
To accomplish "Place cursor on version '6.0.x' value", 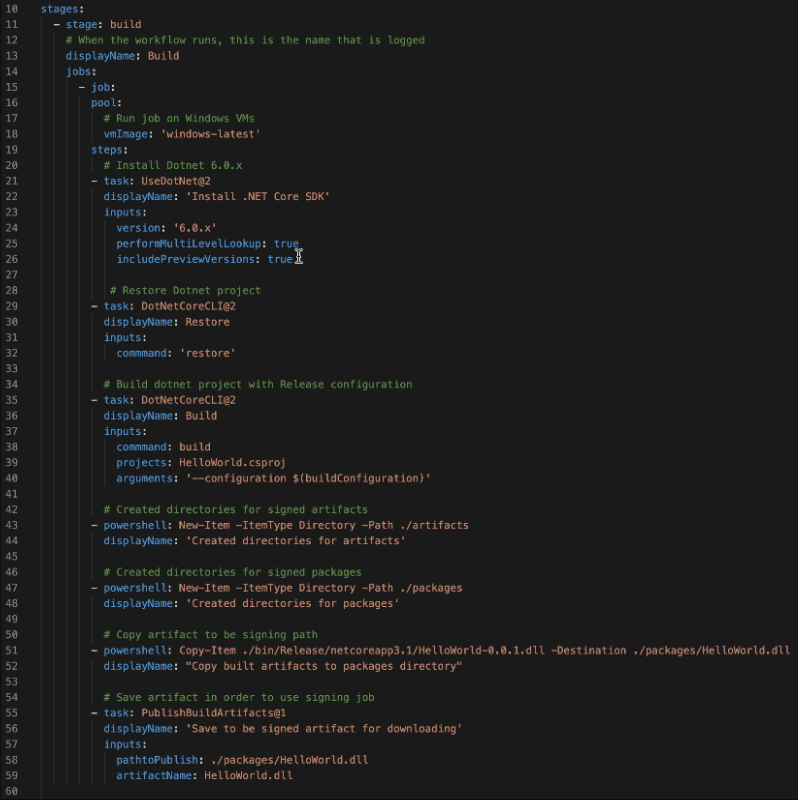I will point(192,228).
